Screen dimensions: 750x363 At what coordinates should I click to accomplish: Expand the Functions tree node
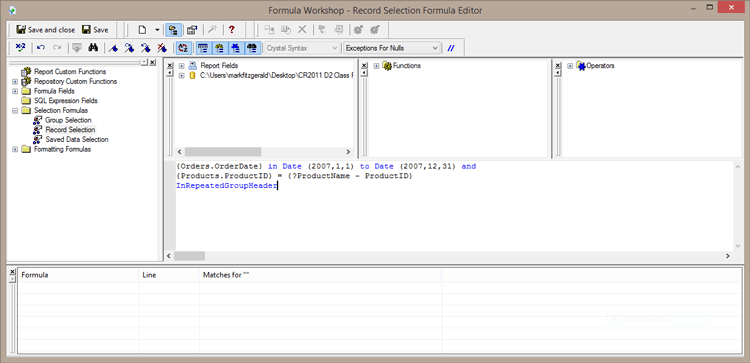click(376, 66)
